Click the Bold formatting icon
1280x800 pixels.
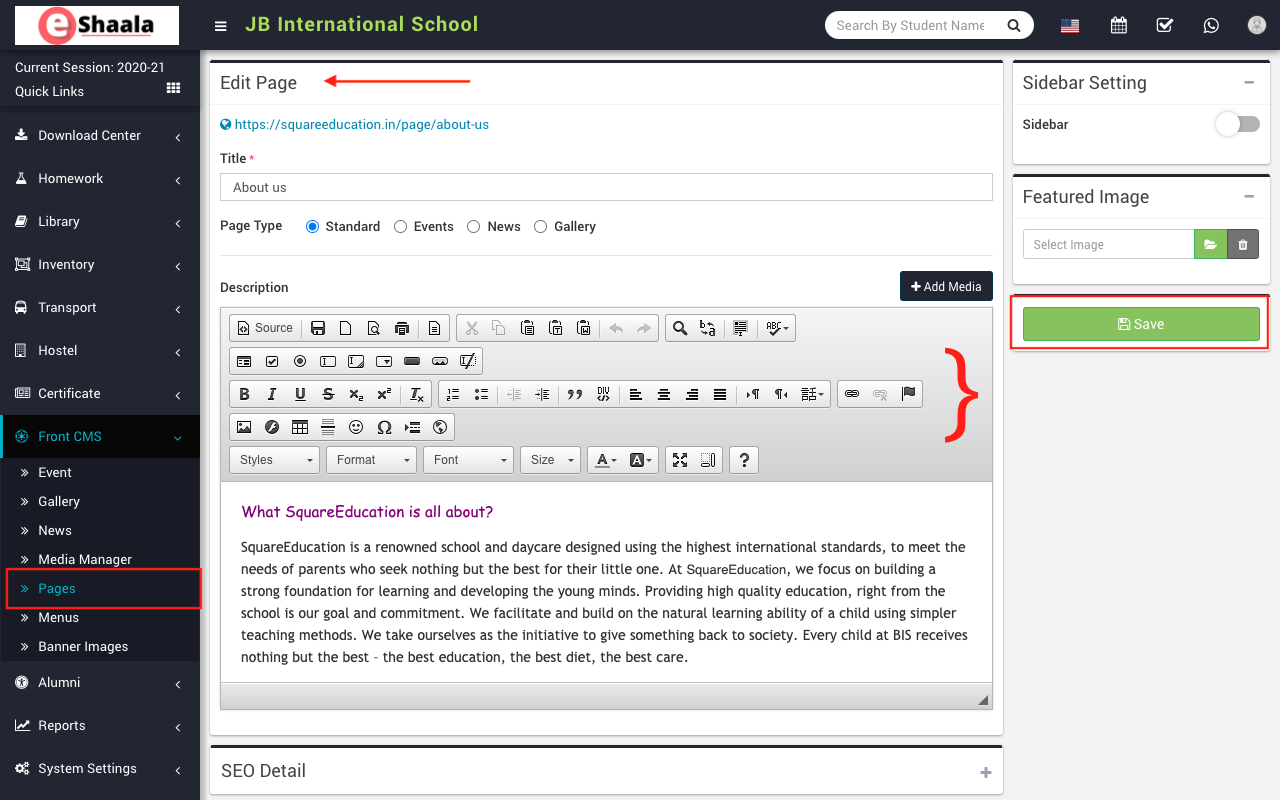point(244,394)
